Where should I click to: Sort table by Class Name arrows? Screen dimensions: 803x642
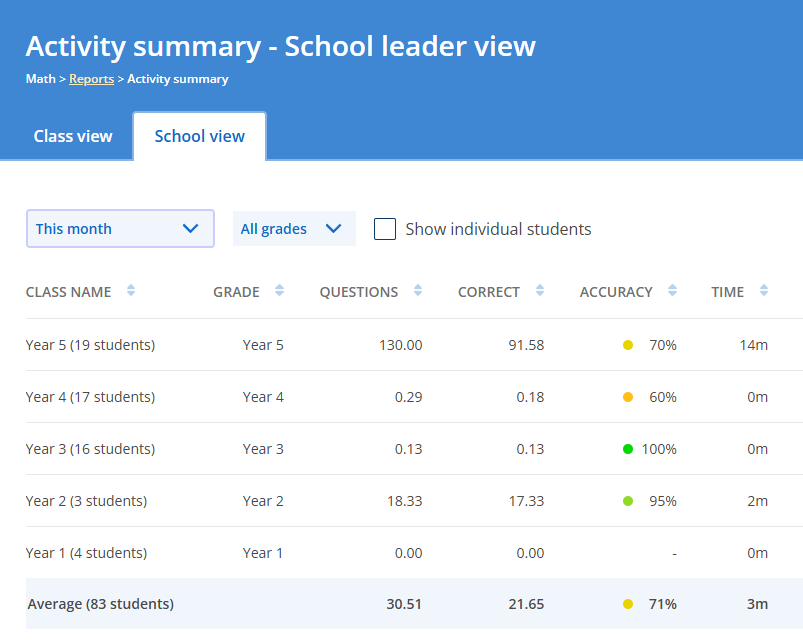(131, 291)
